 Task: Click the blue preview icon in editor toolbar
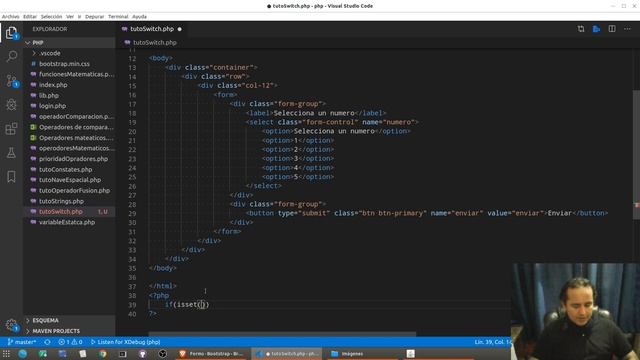tap(596, 29)
